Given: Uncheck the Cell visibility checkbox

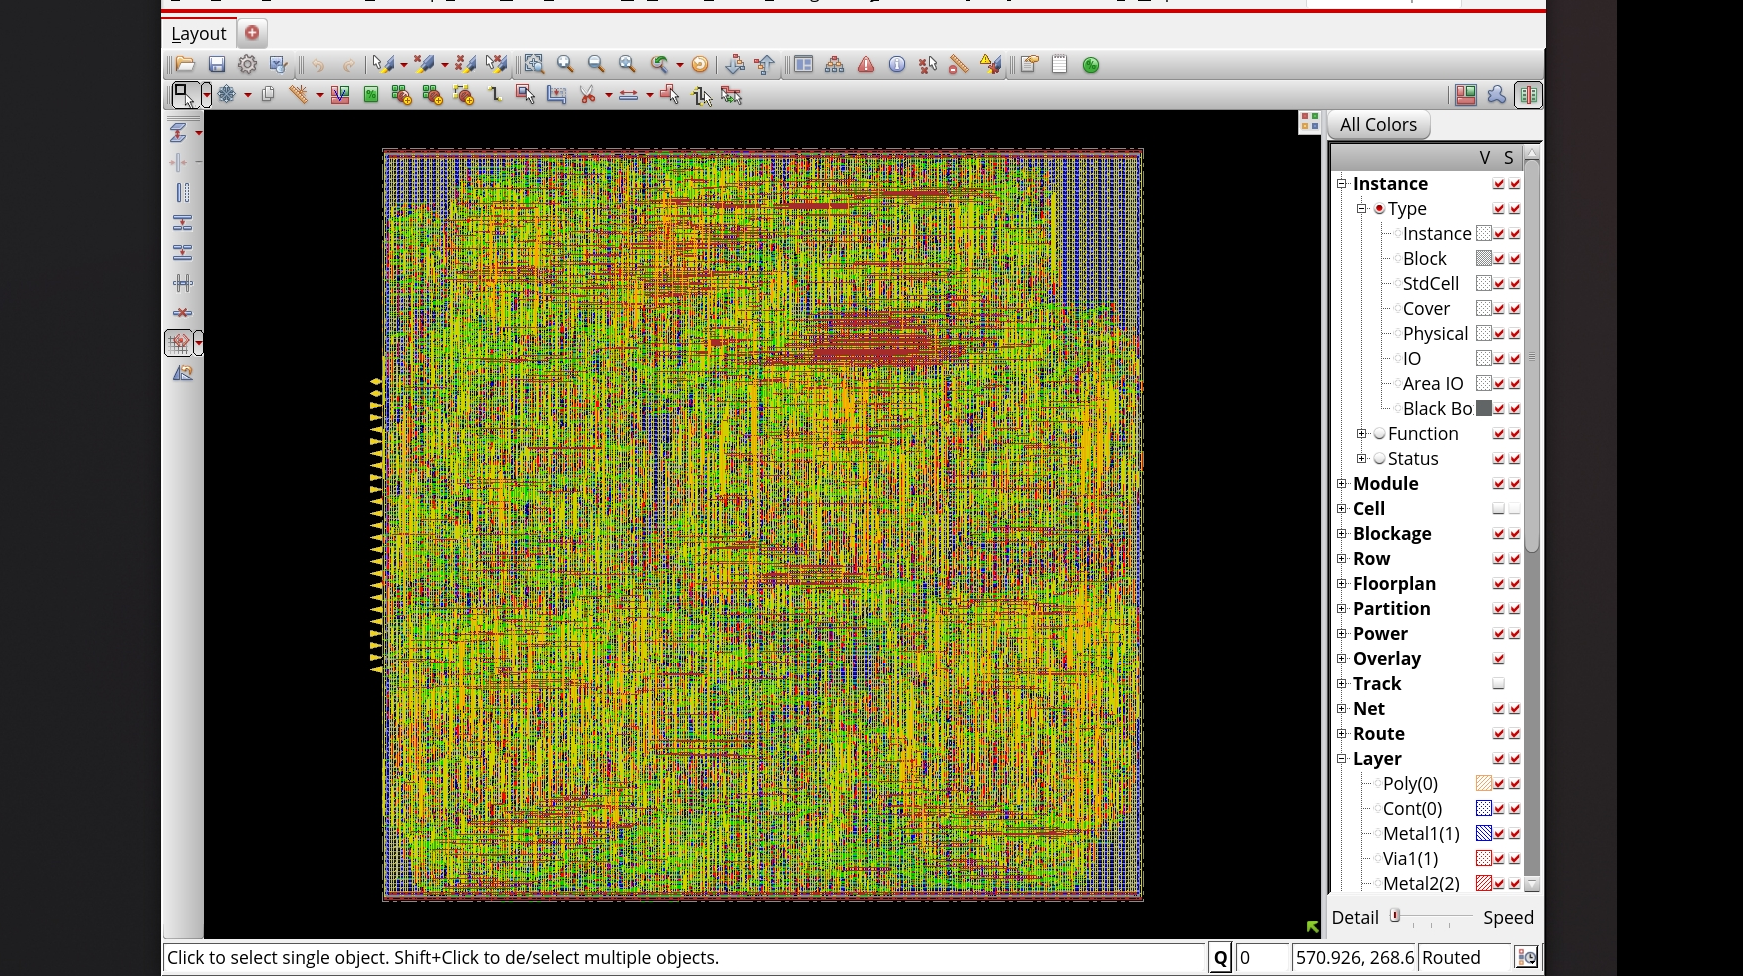Looking at the screenshot, I should 1498,508.
